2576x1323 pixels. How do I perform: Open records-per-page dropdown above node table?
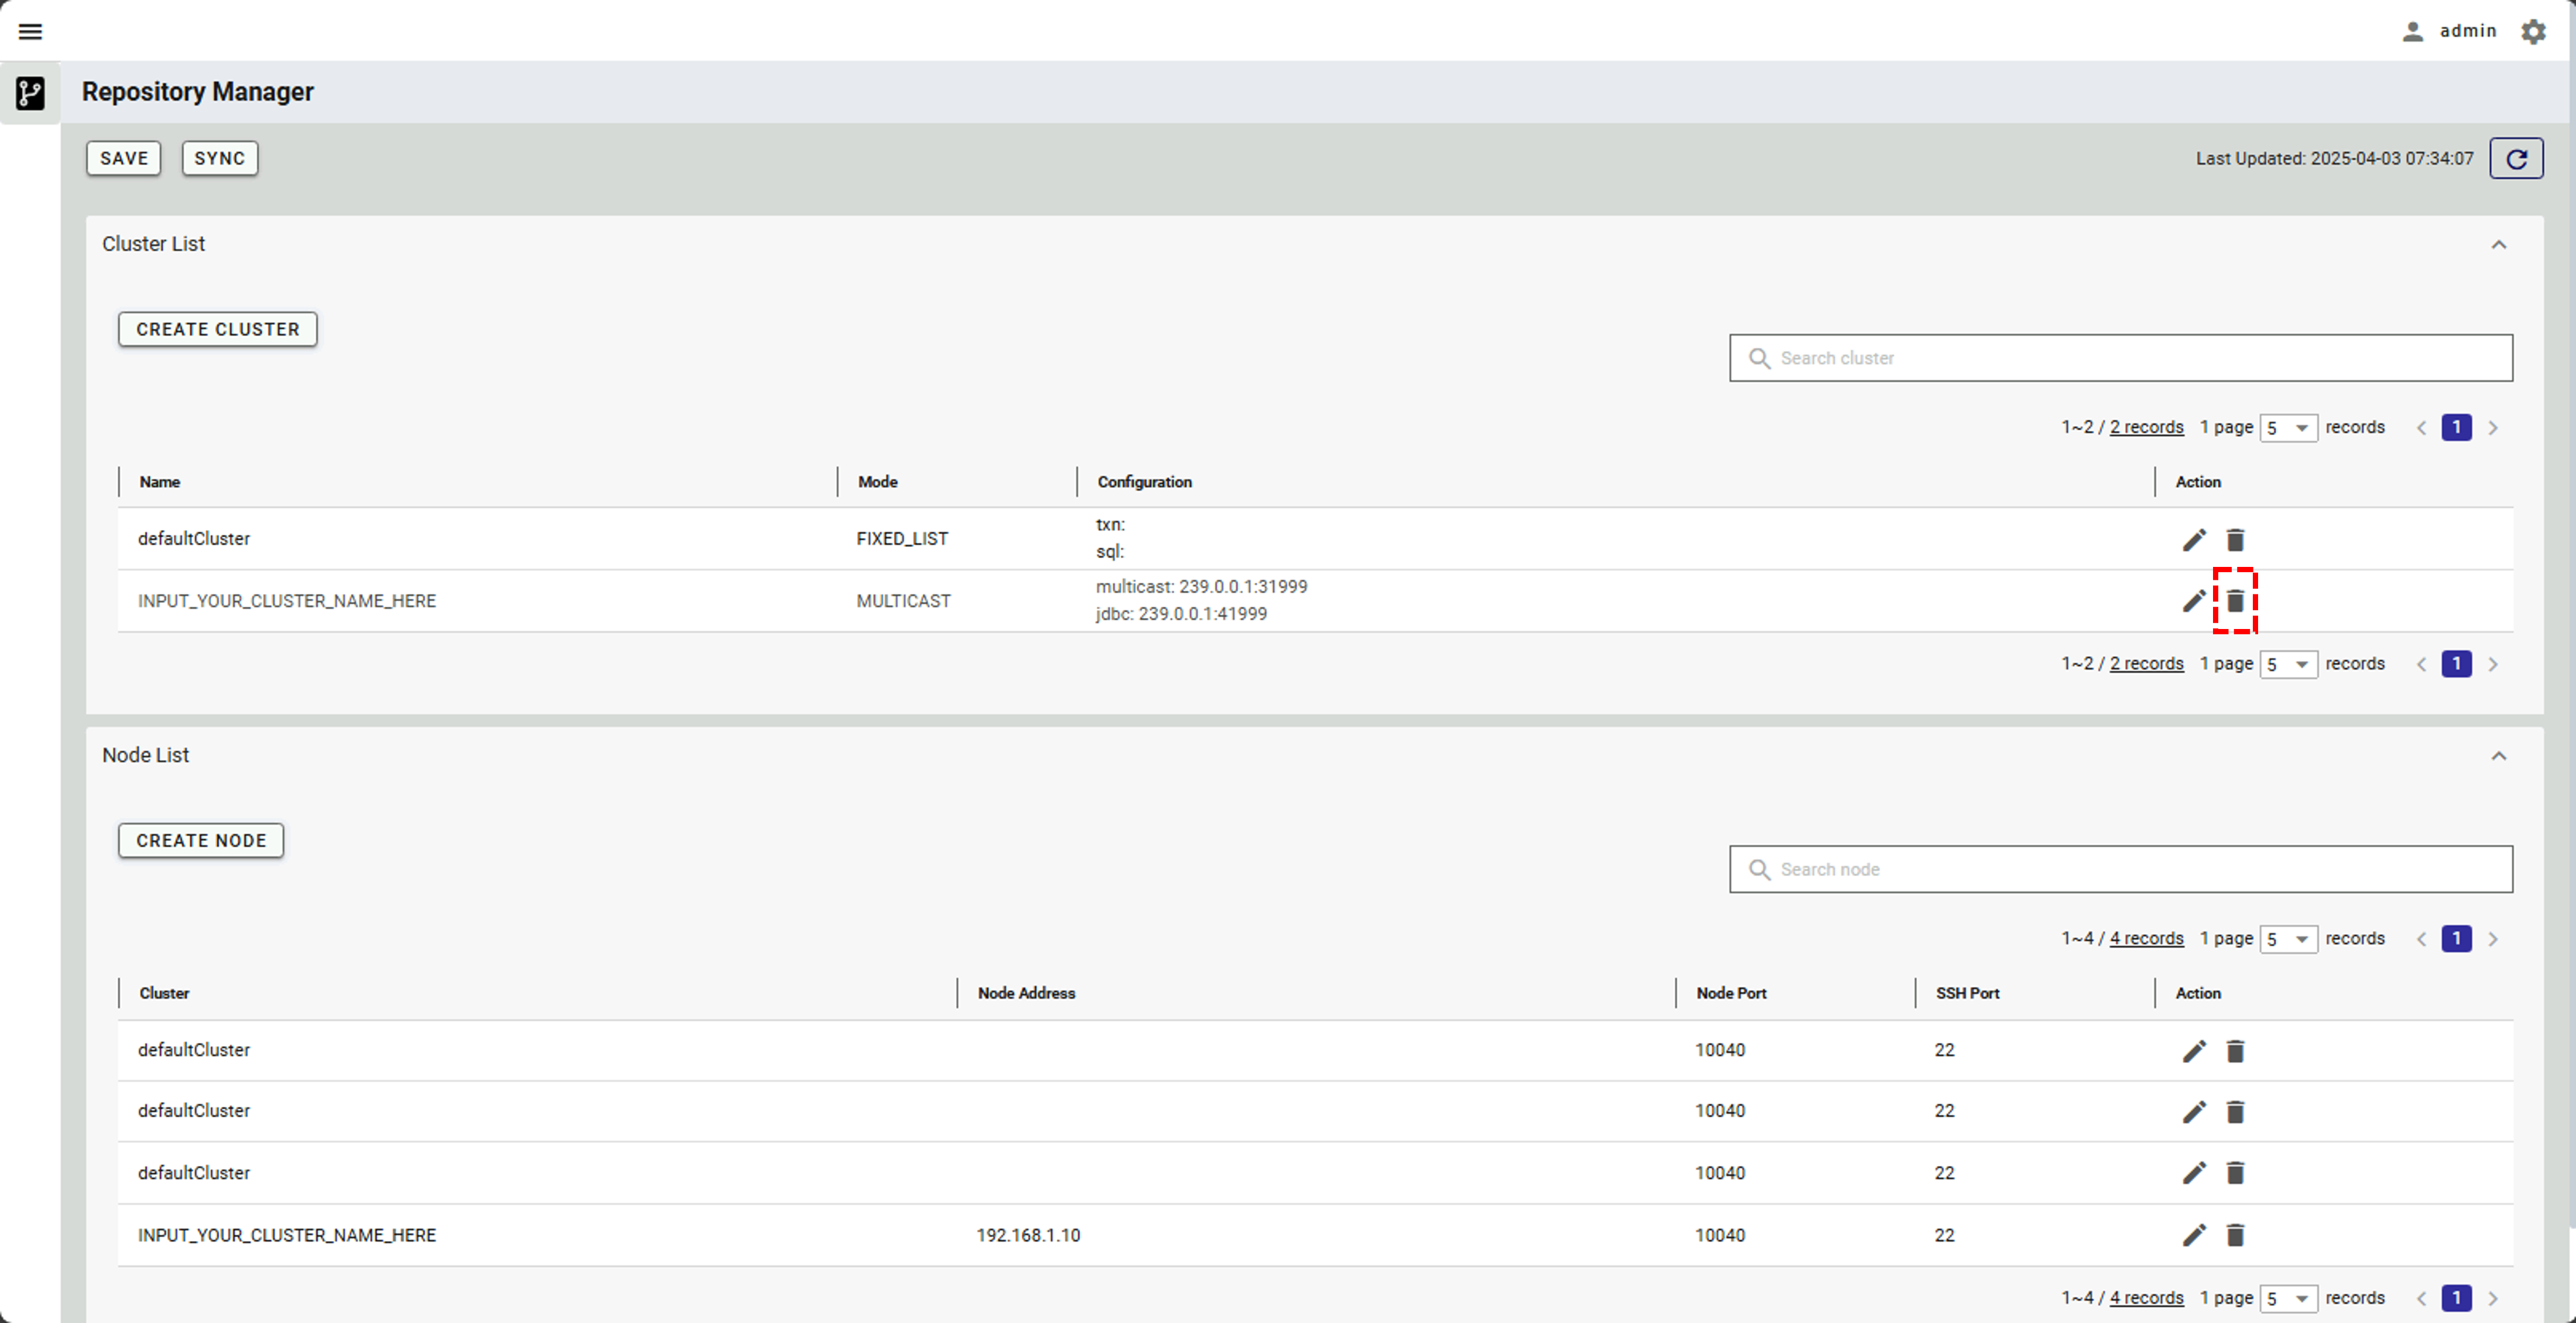(2288, 939)
